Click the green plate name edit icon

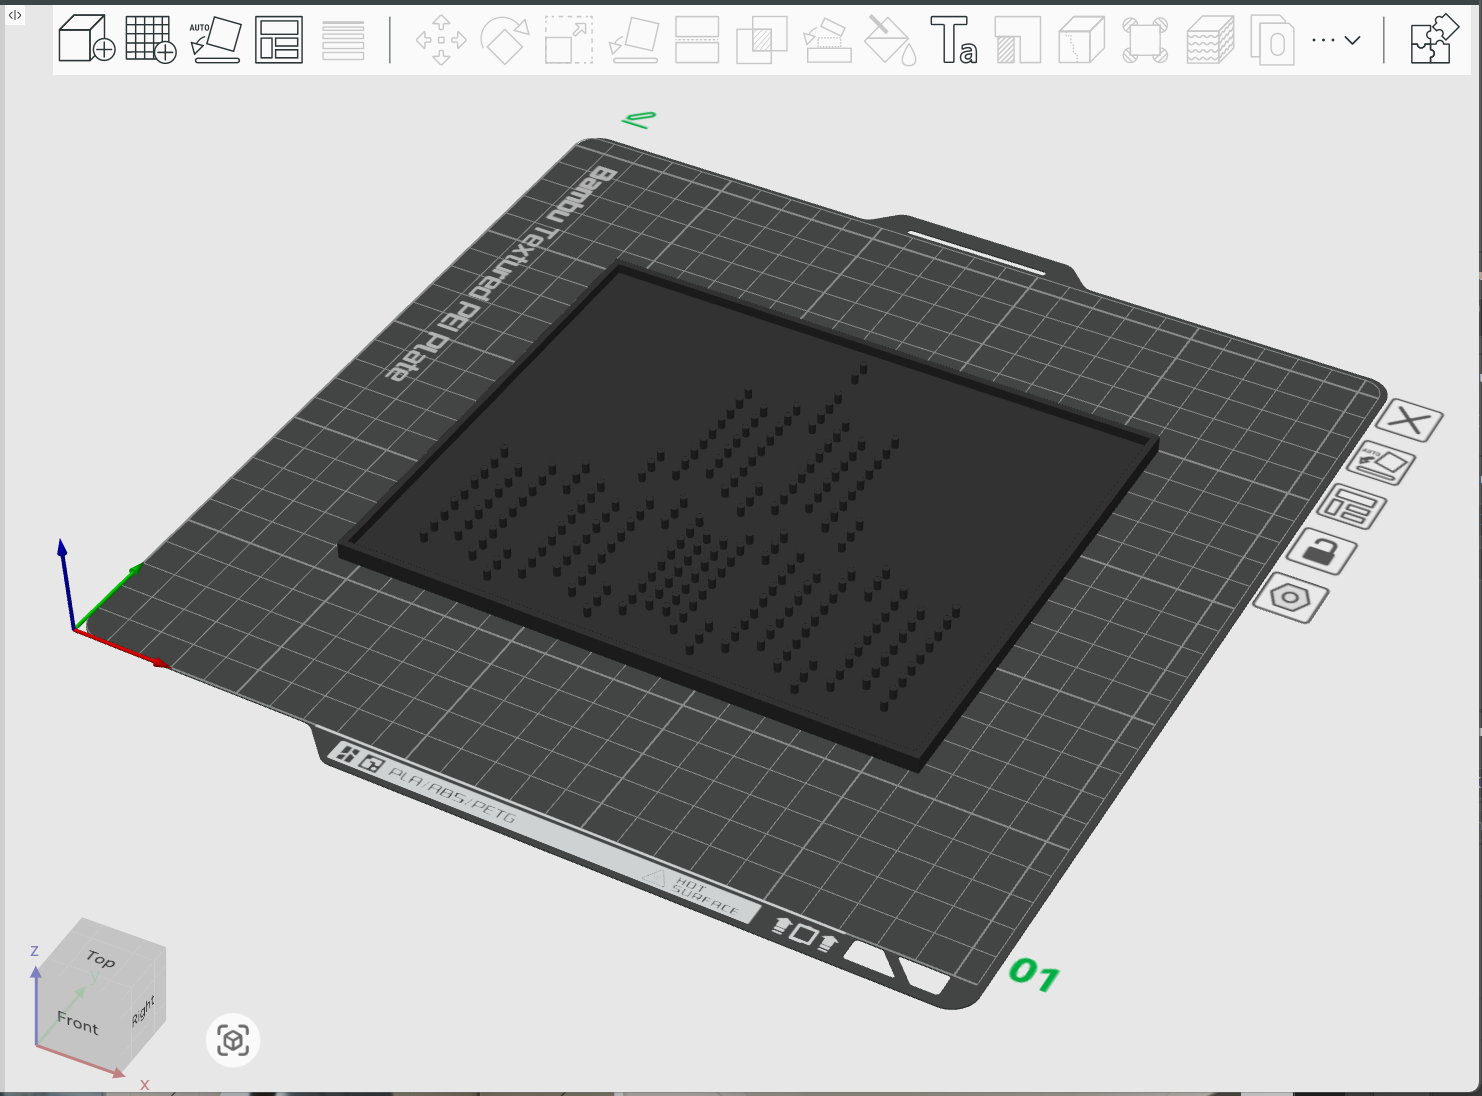coord(638,120)
